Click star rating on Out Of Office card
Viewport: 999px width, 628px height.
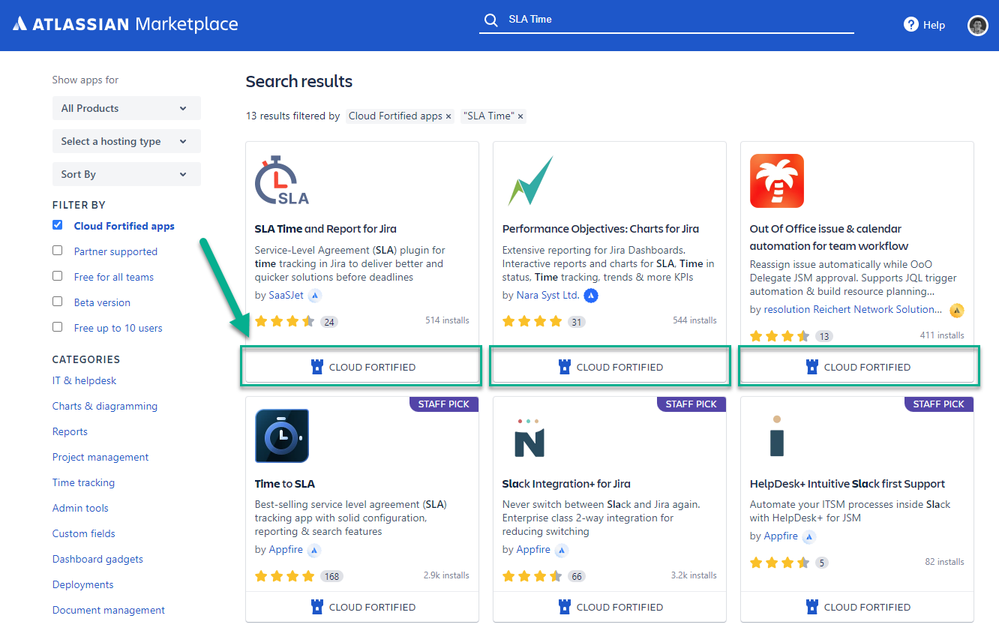tap(779, 336)
